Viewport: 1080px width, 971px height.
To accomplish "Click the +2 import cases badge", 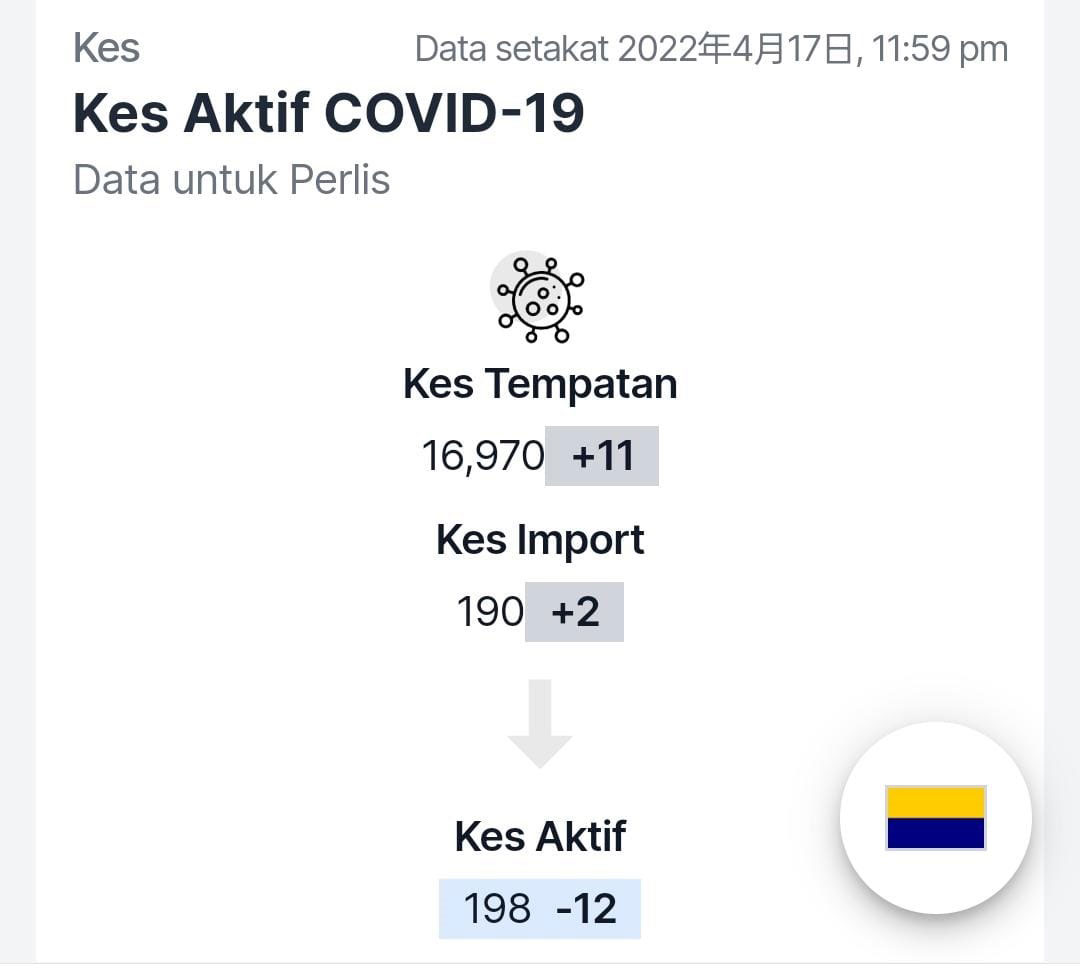I will coord(574,612).
